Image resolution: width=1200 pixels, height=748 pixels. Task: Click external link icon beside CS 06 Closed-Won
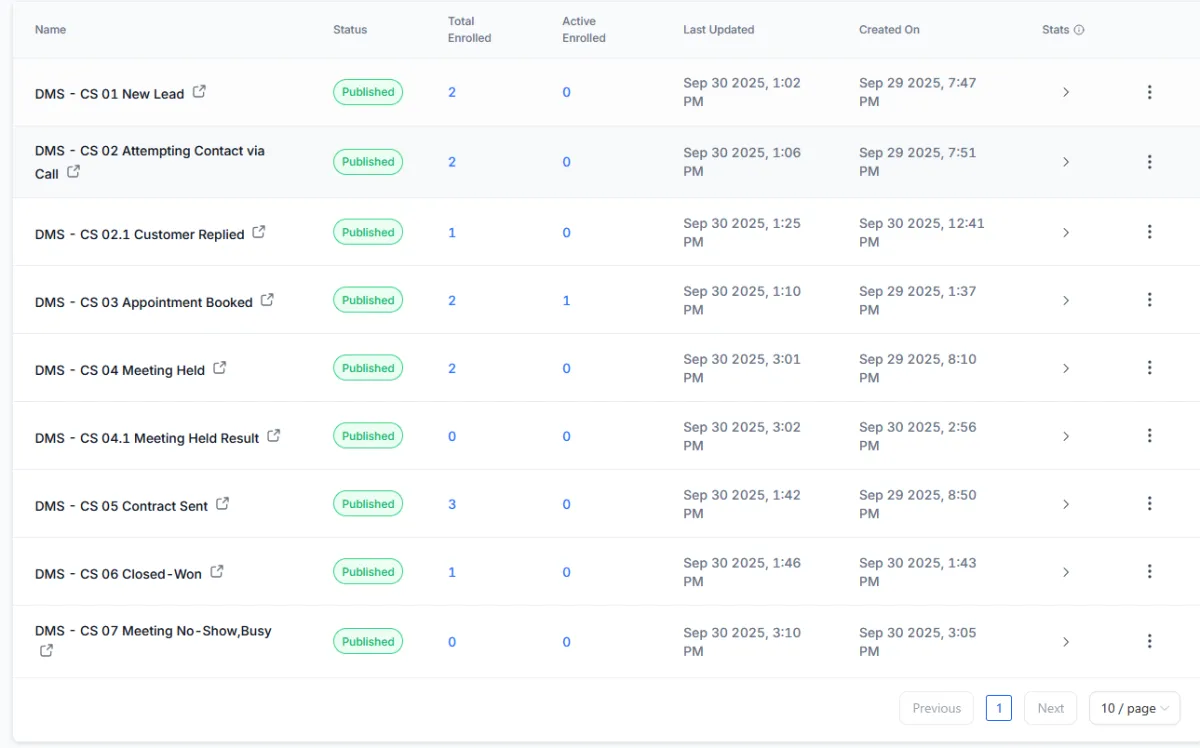point(217,572)
